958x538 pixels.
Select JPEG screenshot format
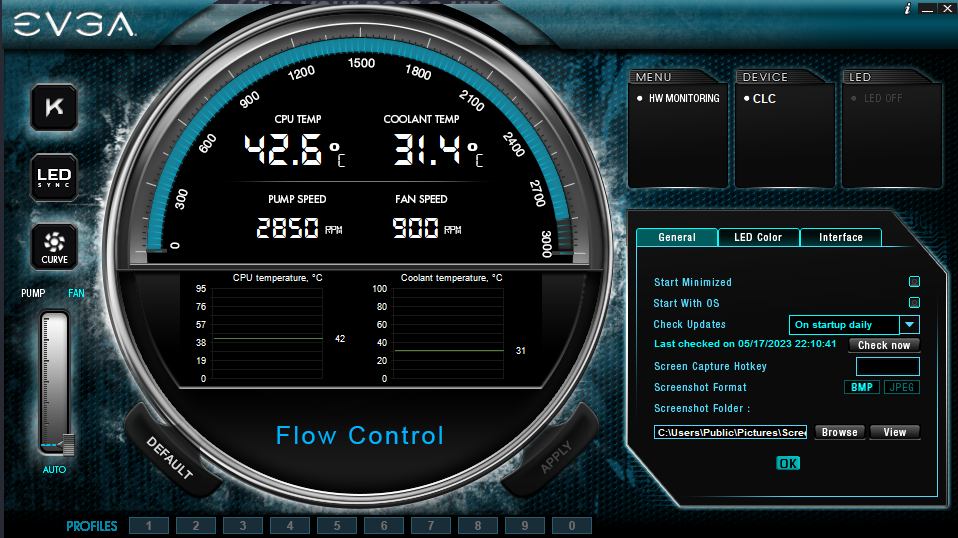902,387
